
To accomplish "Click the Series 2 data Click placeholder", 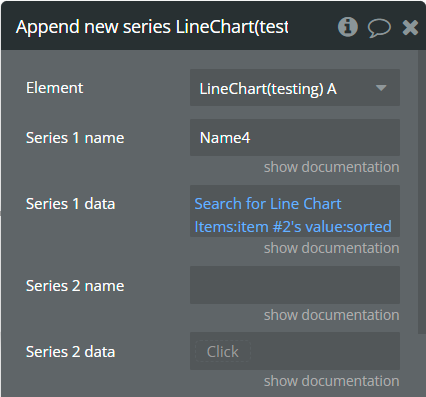I will pos(223,351).
